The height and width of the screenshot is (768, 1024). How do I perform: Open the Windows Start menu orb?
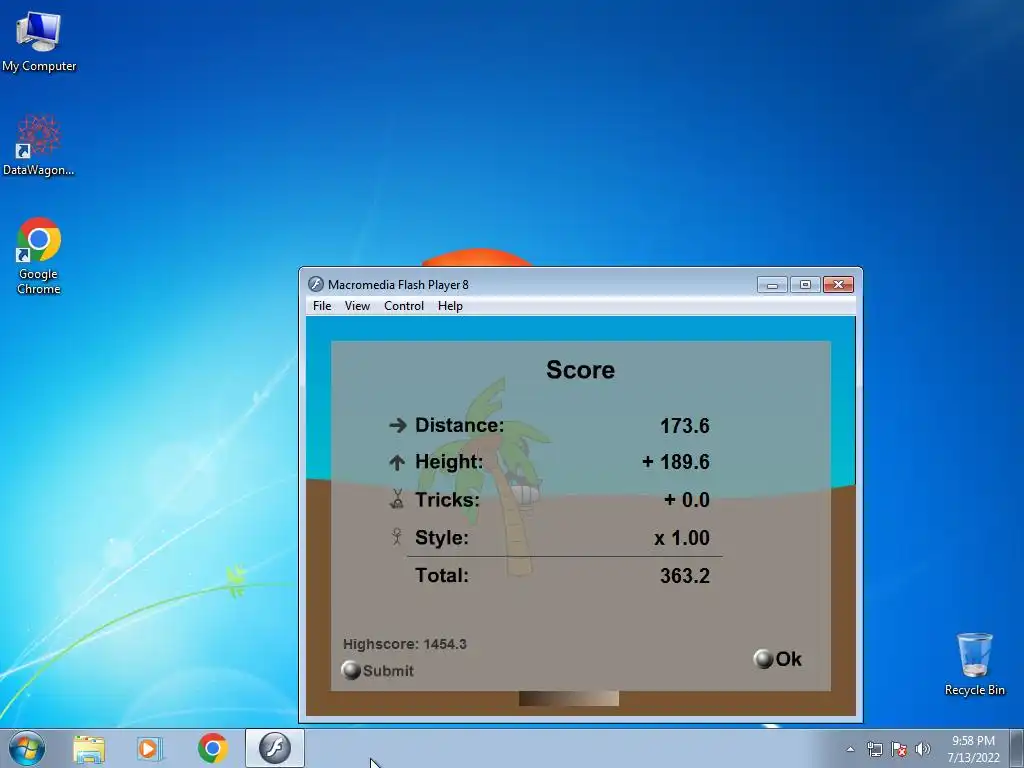[x=27, y=748]
